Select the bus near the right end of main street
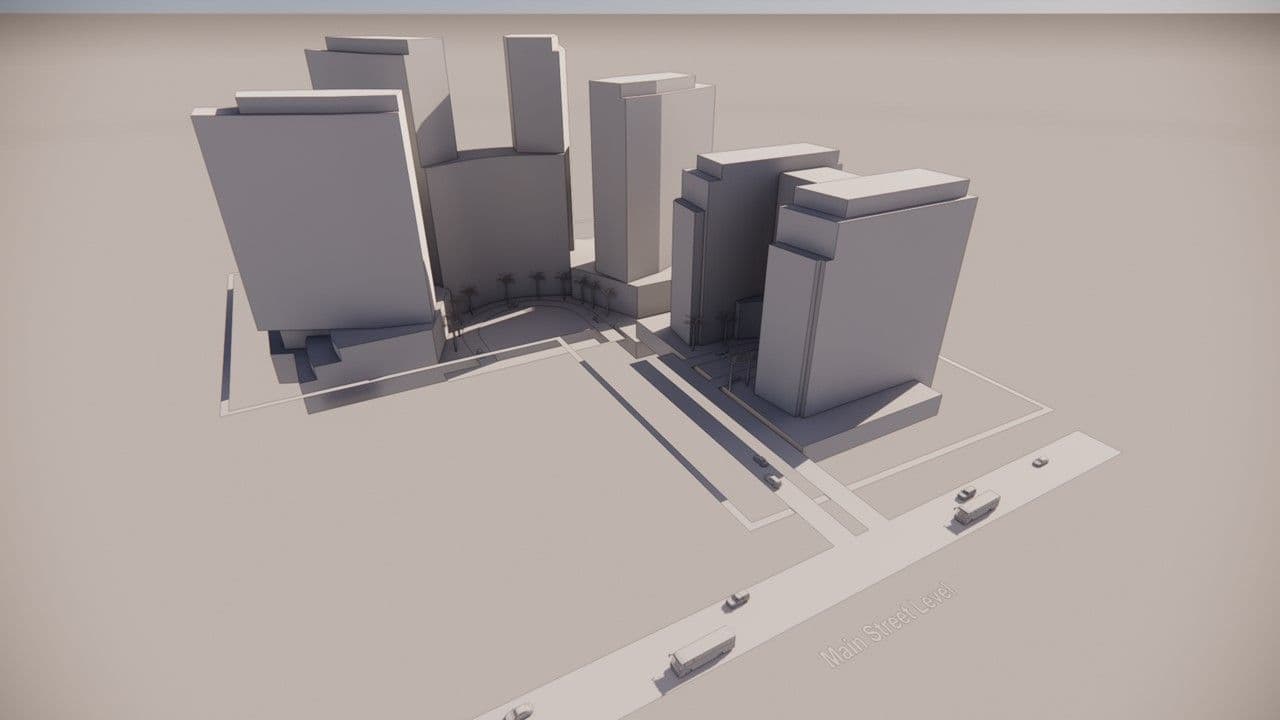This screenshot has width=1280, height=720. tap(976, 508)
